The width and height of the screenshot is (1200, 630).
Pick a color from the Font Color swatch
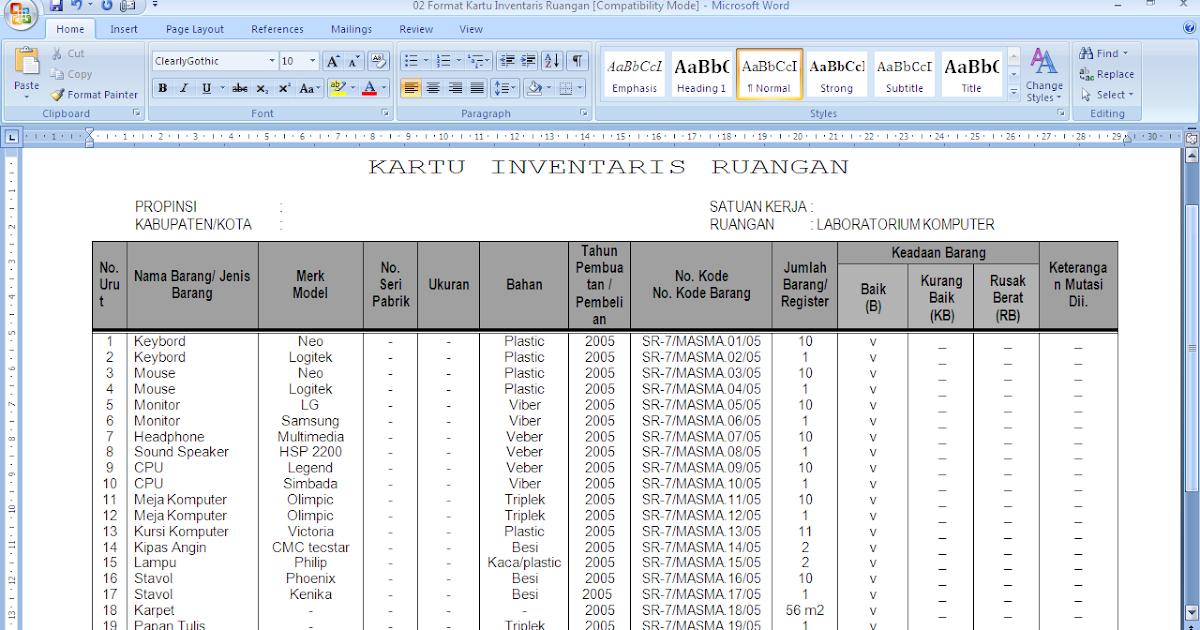click(x=371, y=88)
